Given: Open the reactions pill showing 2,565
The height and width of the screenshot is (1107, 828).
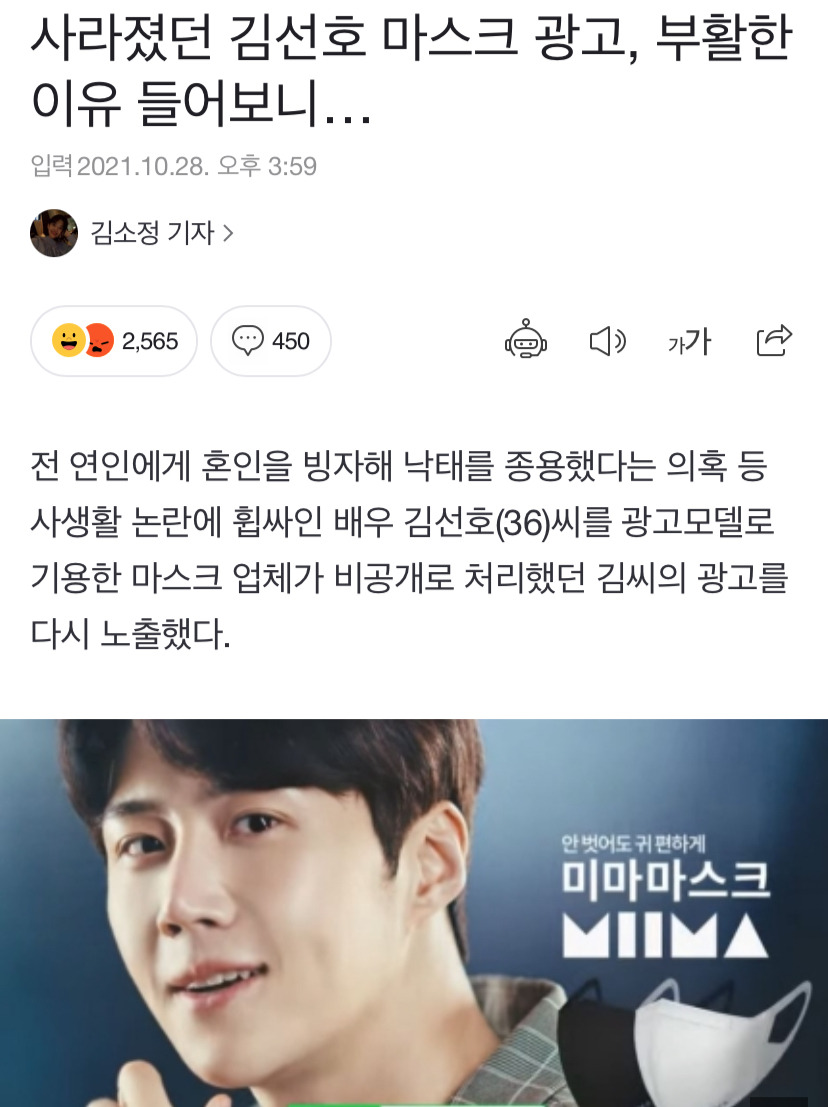Looking at the screenshot, I should point(114,341).
